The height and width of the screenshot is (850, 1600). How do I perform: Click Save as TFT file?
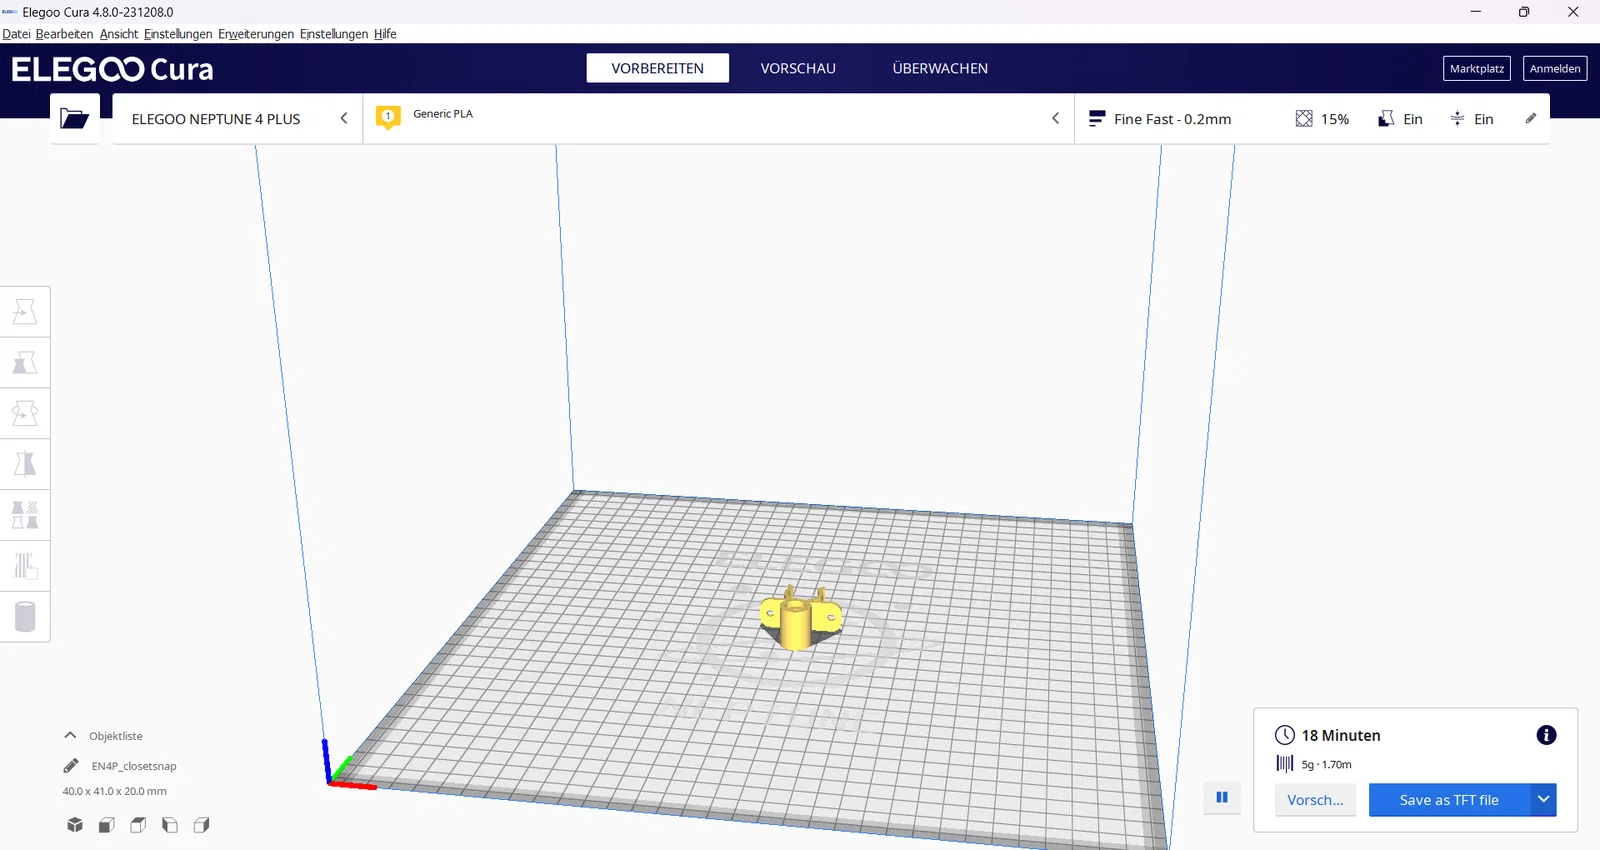click(1449, 799)
